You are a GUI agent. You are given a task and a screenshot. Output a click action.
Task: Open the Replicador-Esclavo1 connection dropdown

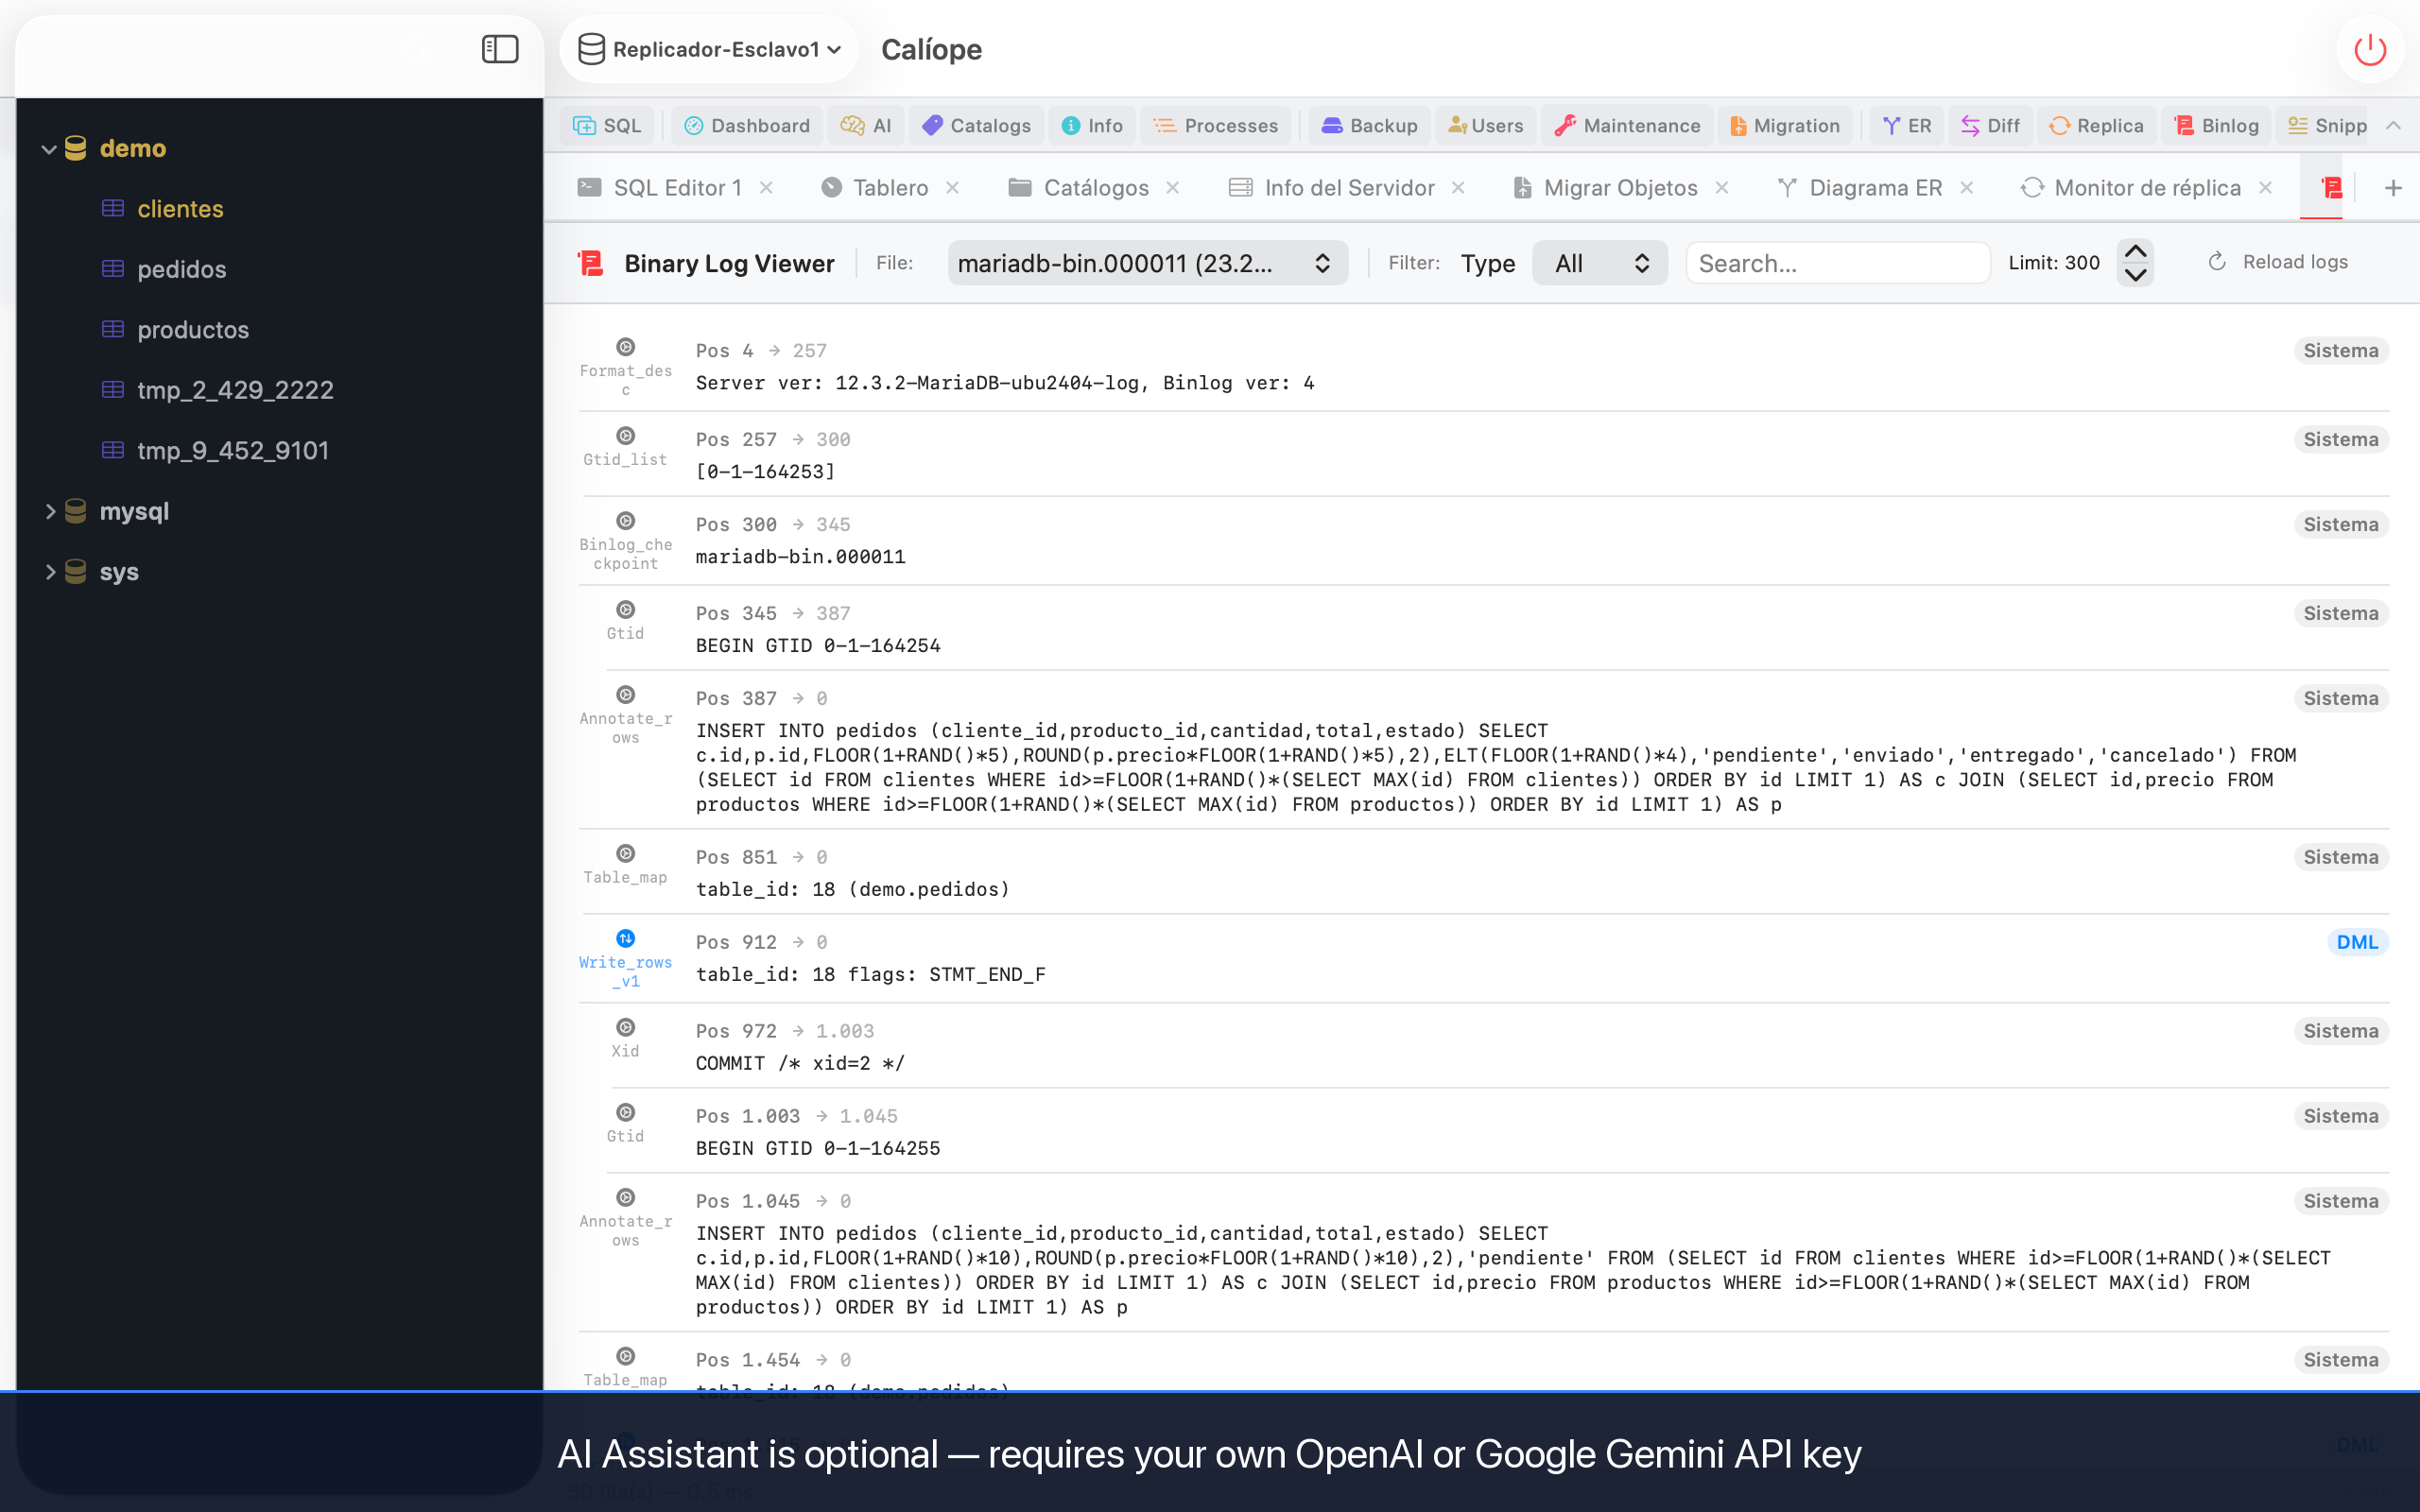(711, 49)
